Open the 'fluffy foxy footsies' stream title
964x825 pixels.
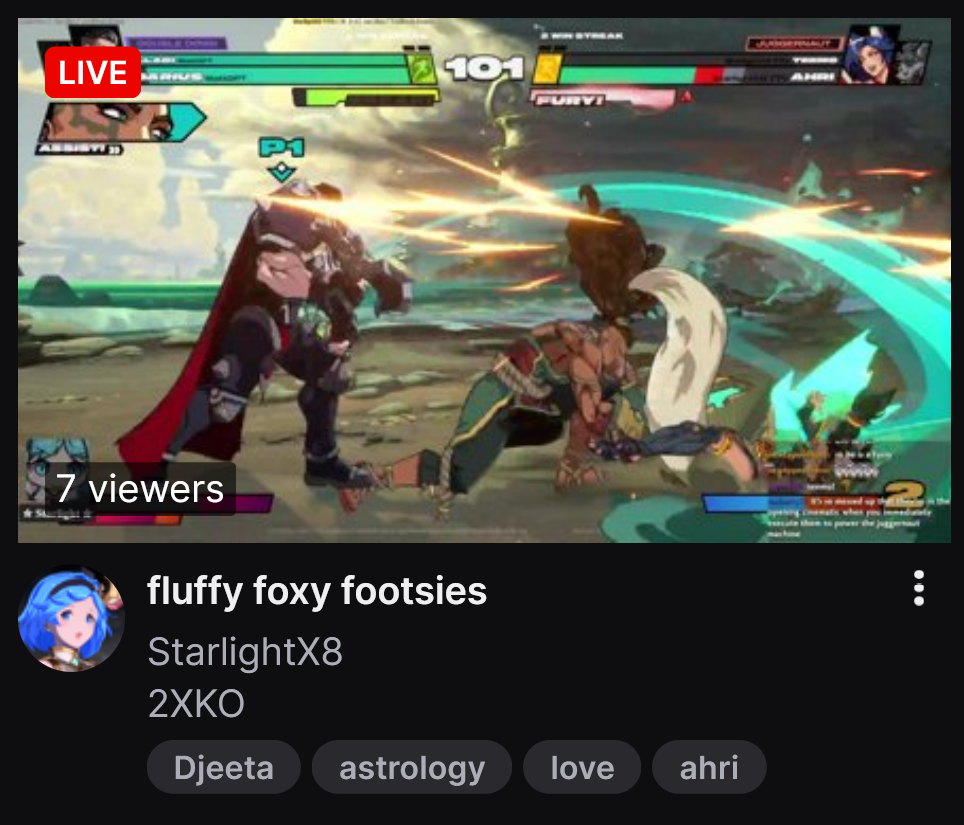(317, 591)
